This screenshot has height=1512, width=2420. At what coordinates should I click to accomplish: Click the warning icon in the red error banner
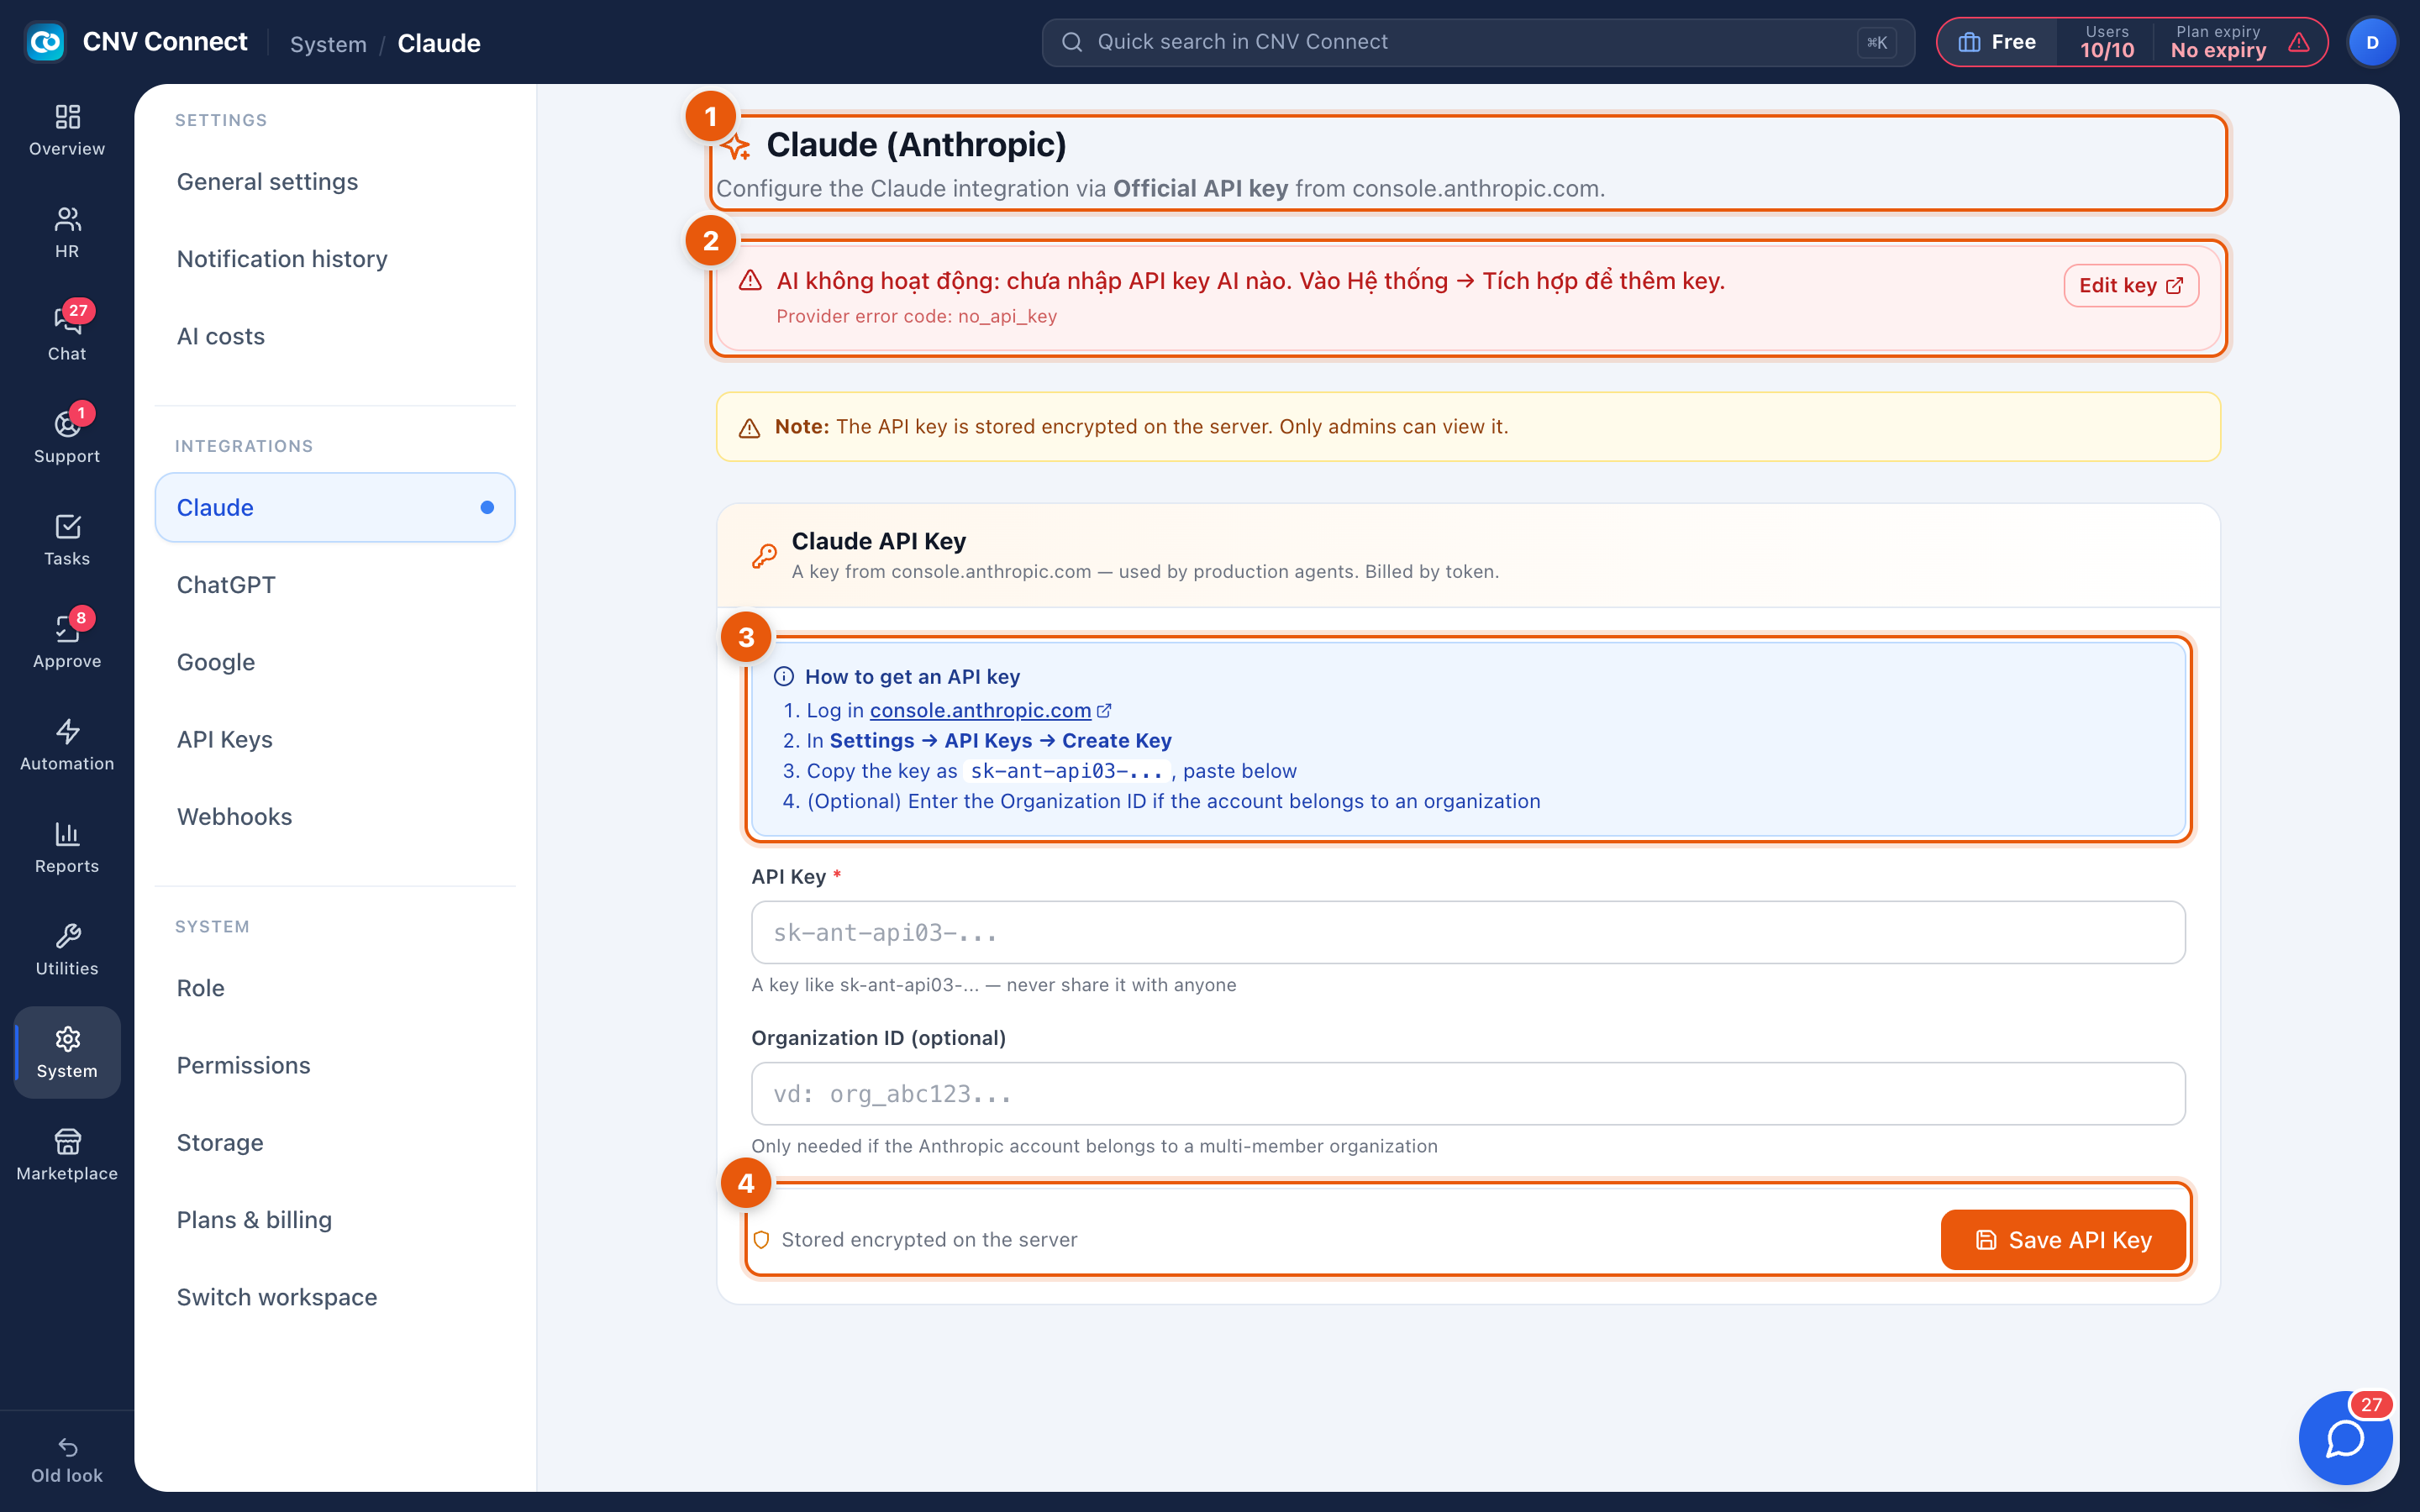(750, 281)
